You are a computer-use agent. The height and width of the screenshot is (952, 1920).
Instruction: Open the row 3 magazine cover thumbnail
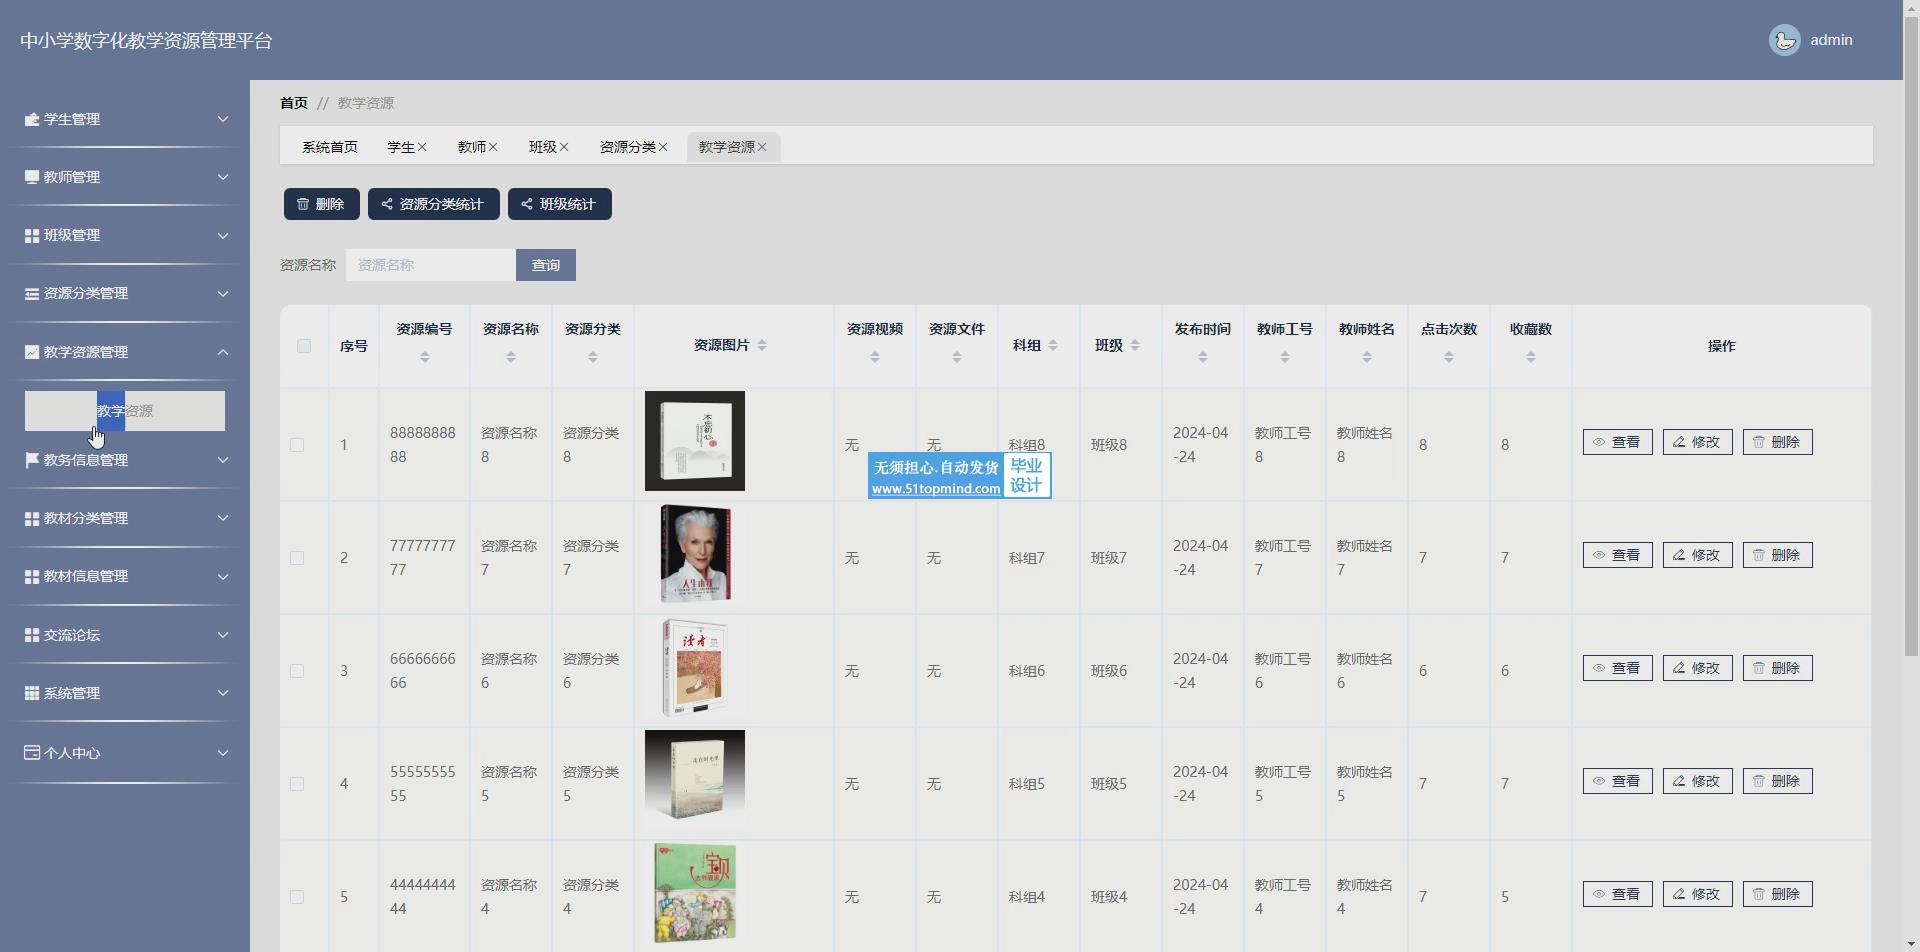point(695,667)
